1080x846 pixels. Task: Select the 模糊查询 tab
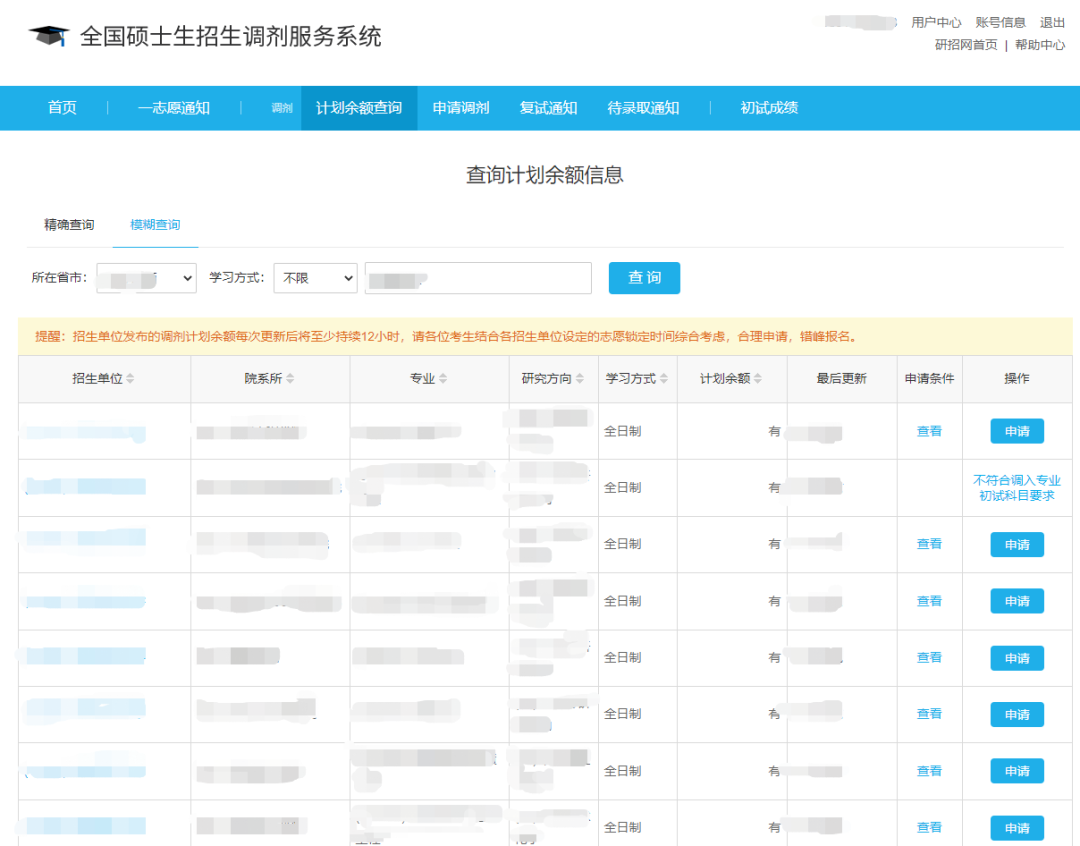[155, 226]
